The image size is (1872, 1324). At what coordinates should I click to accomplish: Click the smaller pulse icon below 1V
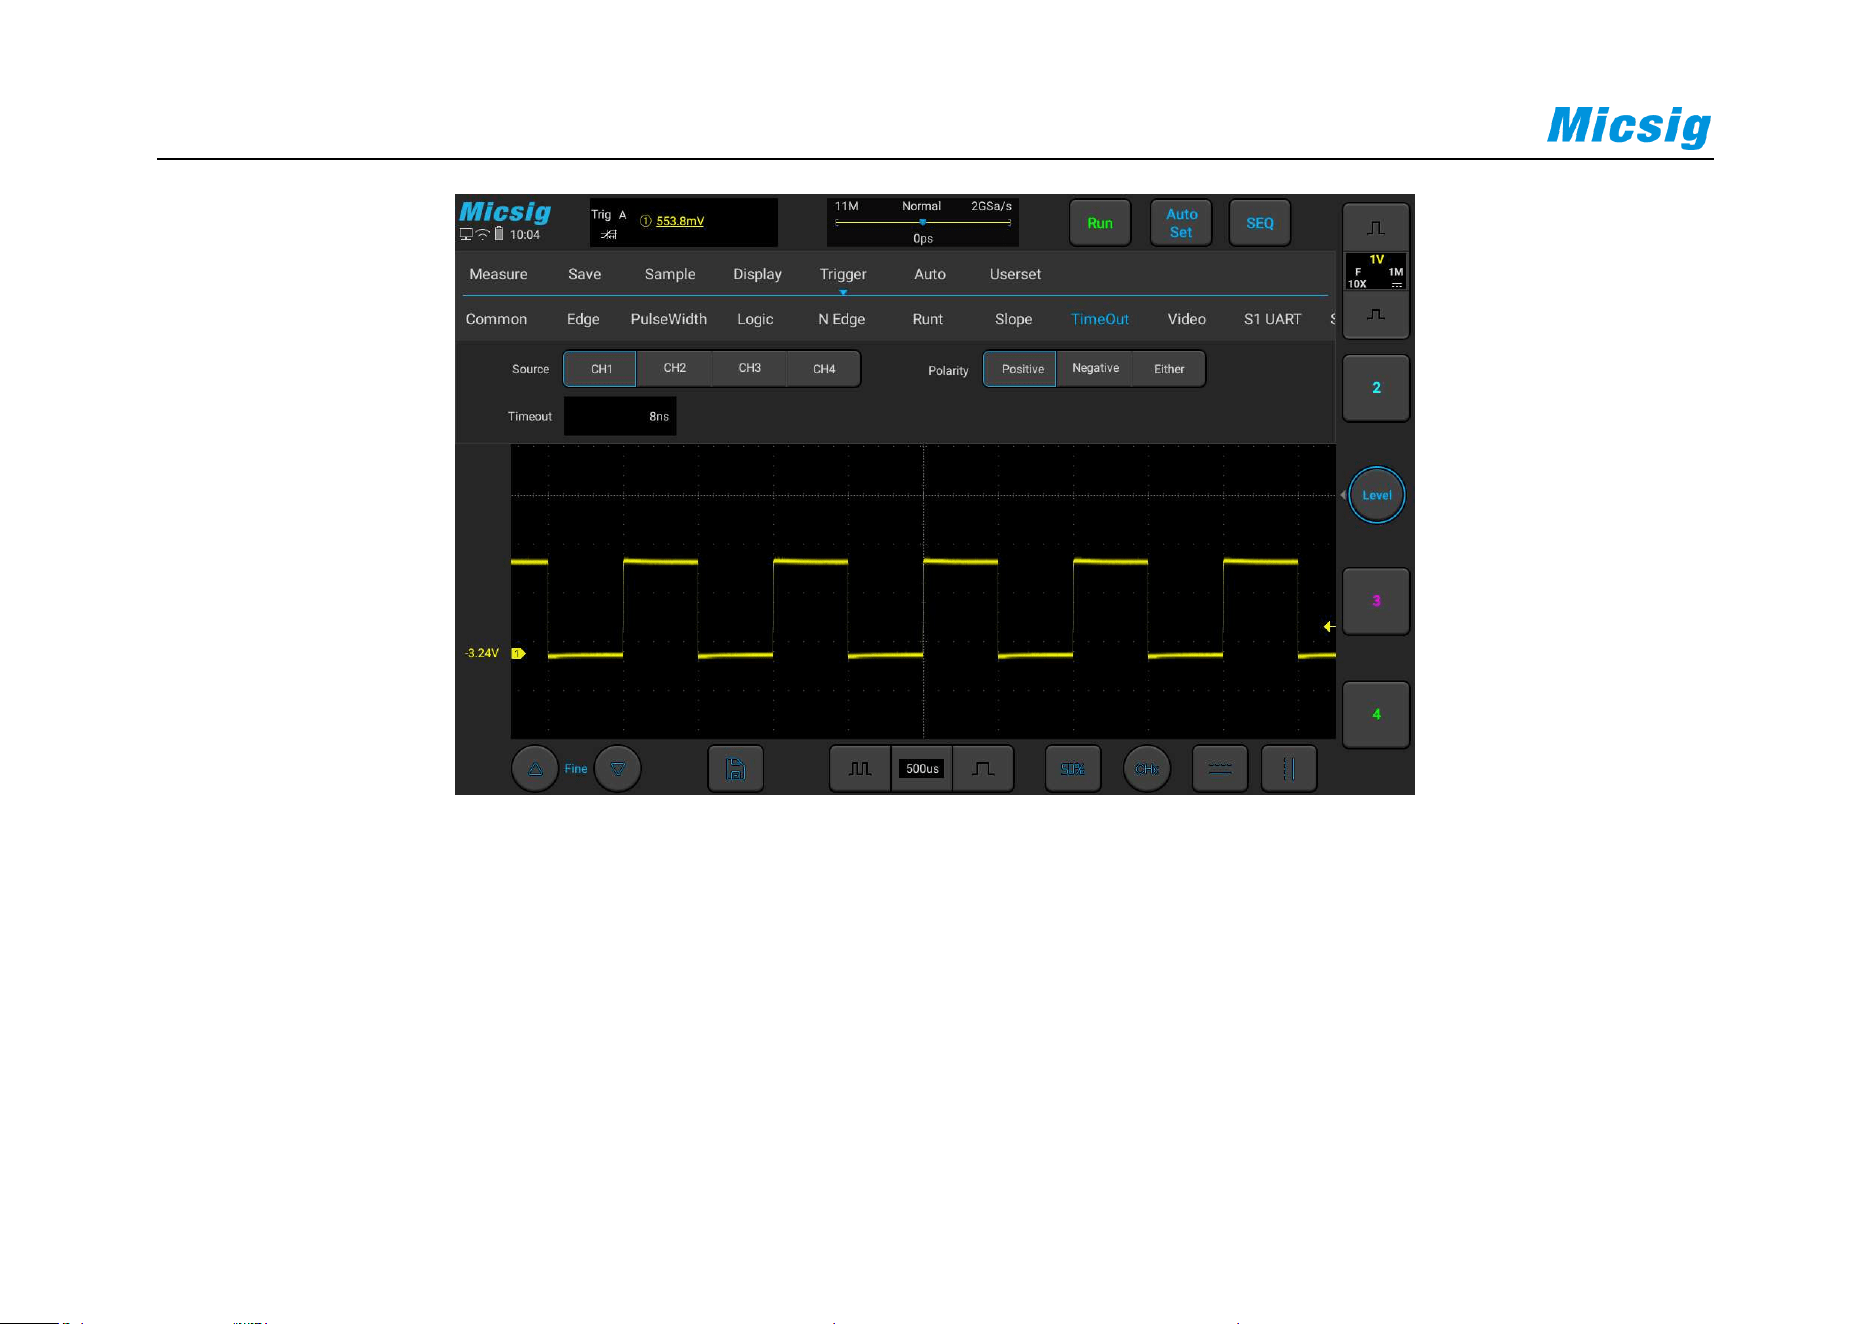(1376, 315)
